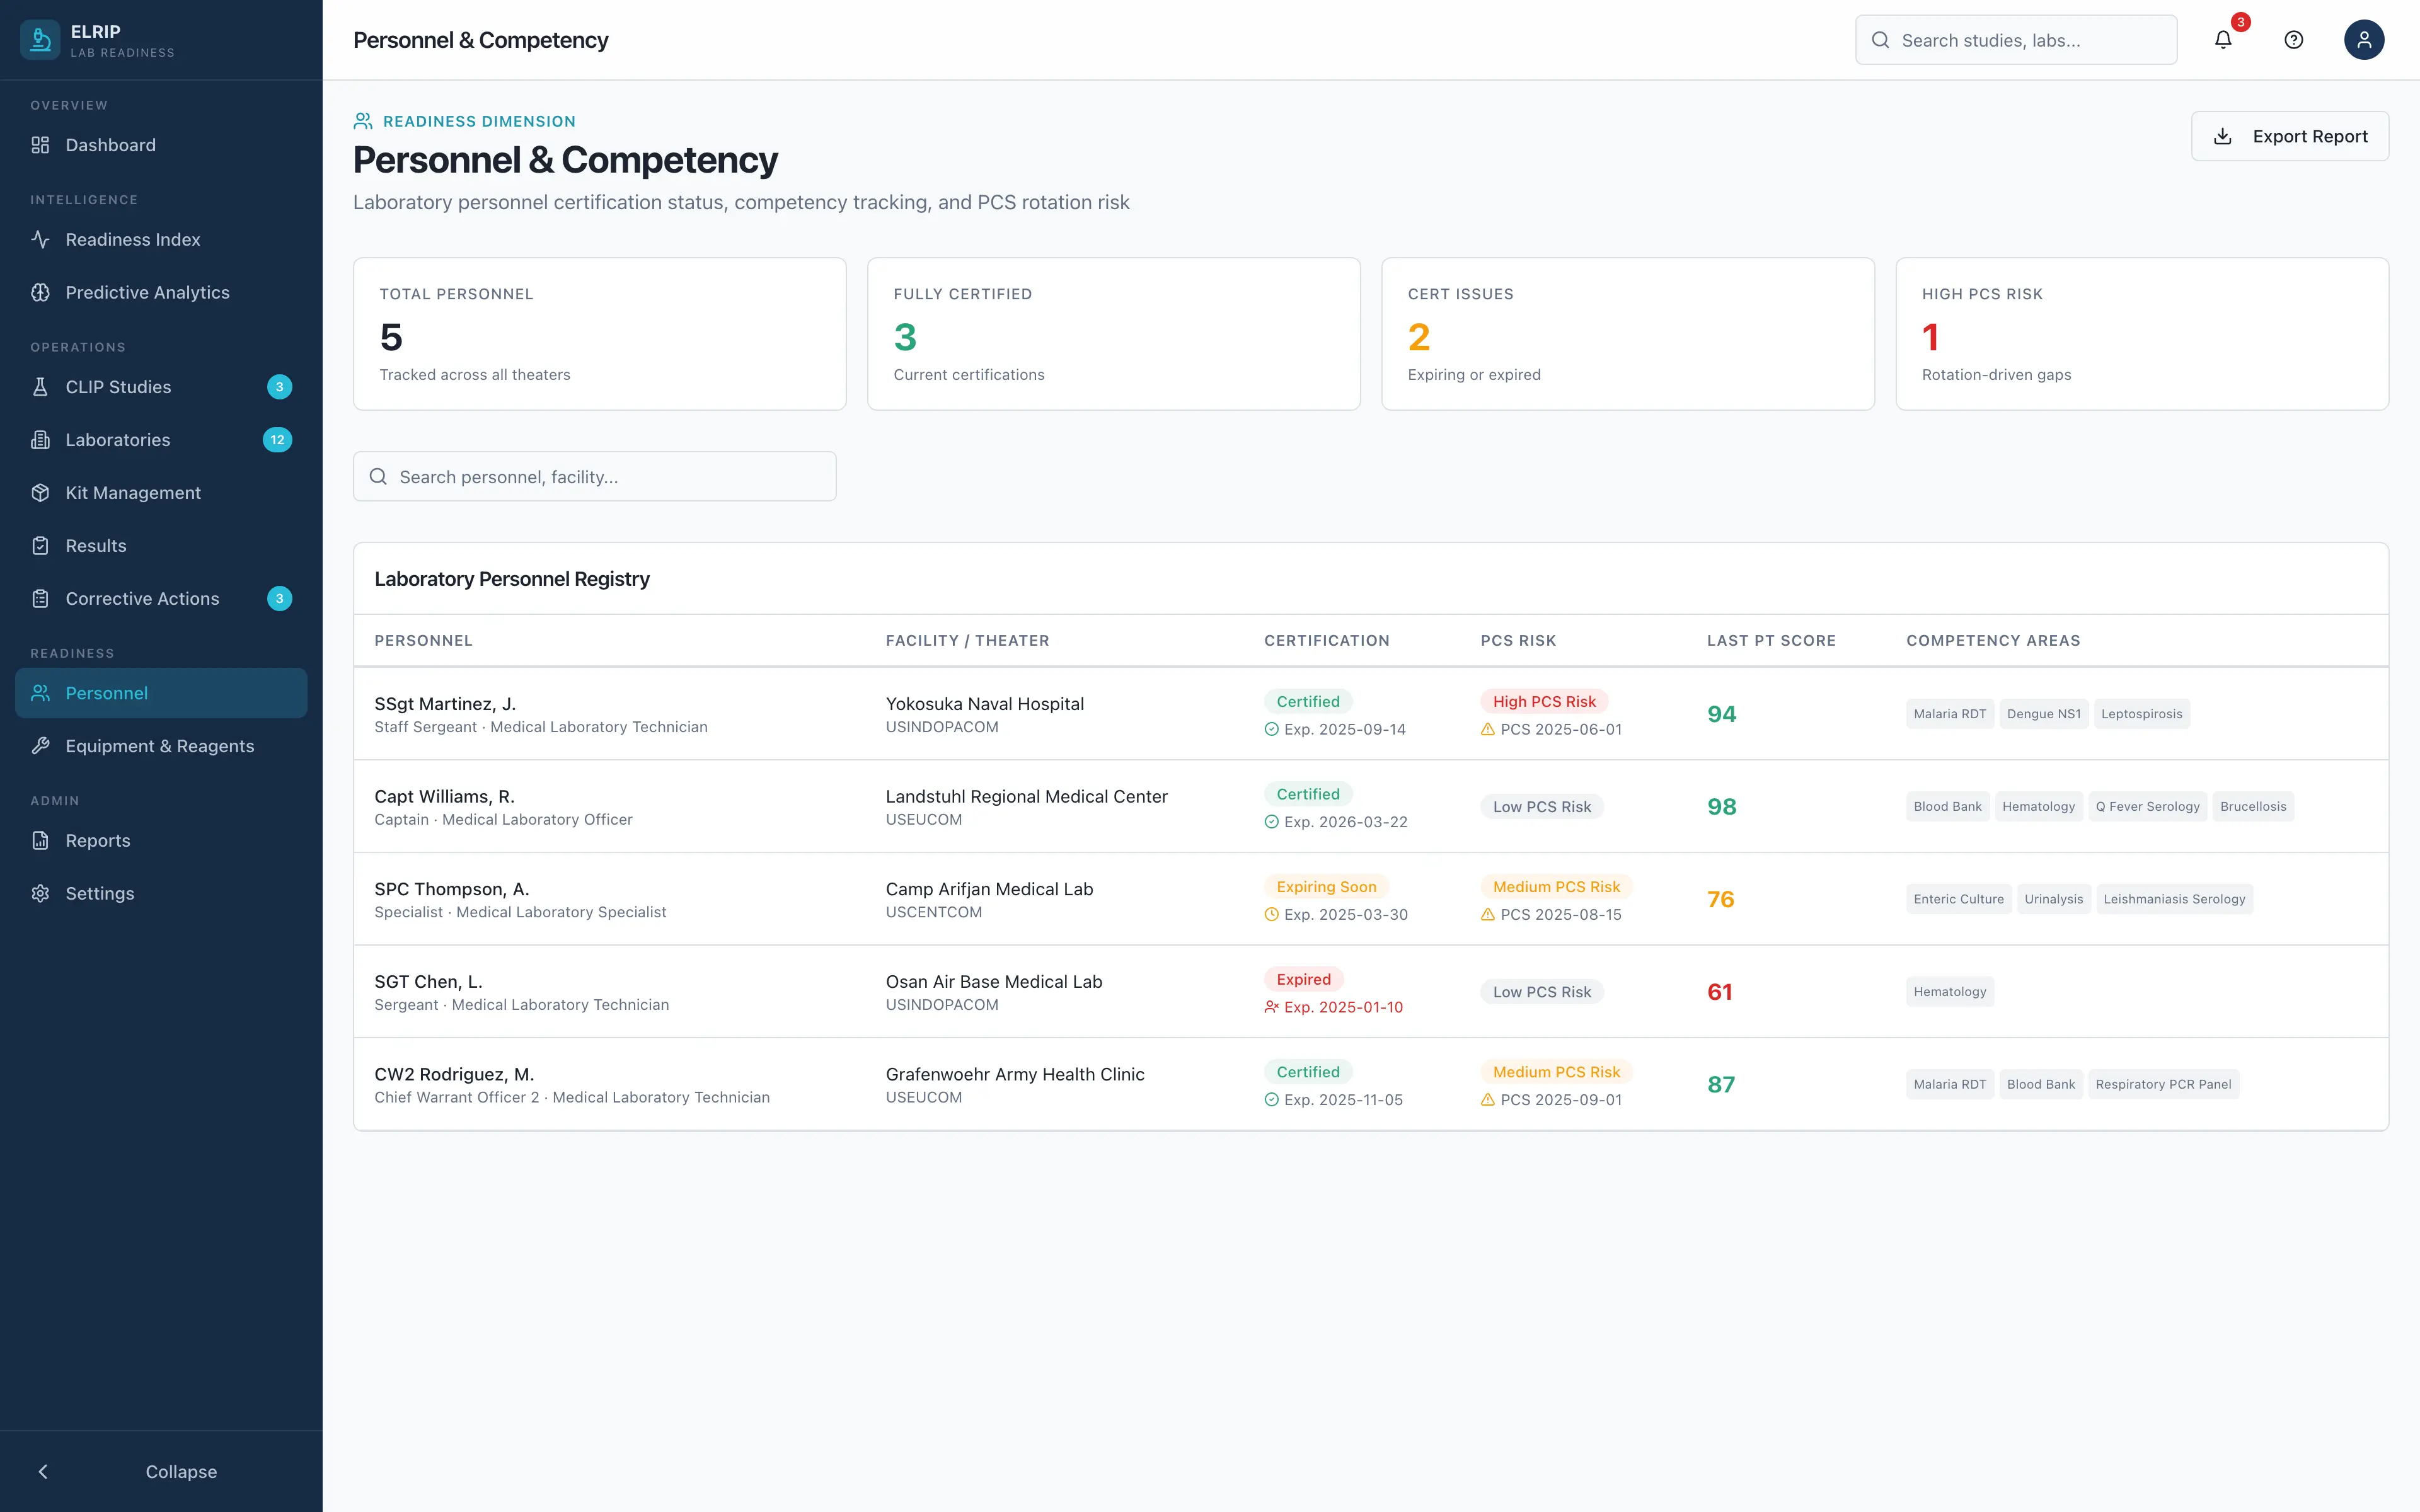Click the CLIP Studies flask icon
Screen dimensions: 2420x1512
(40, 387)
